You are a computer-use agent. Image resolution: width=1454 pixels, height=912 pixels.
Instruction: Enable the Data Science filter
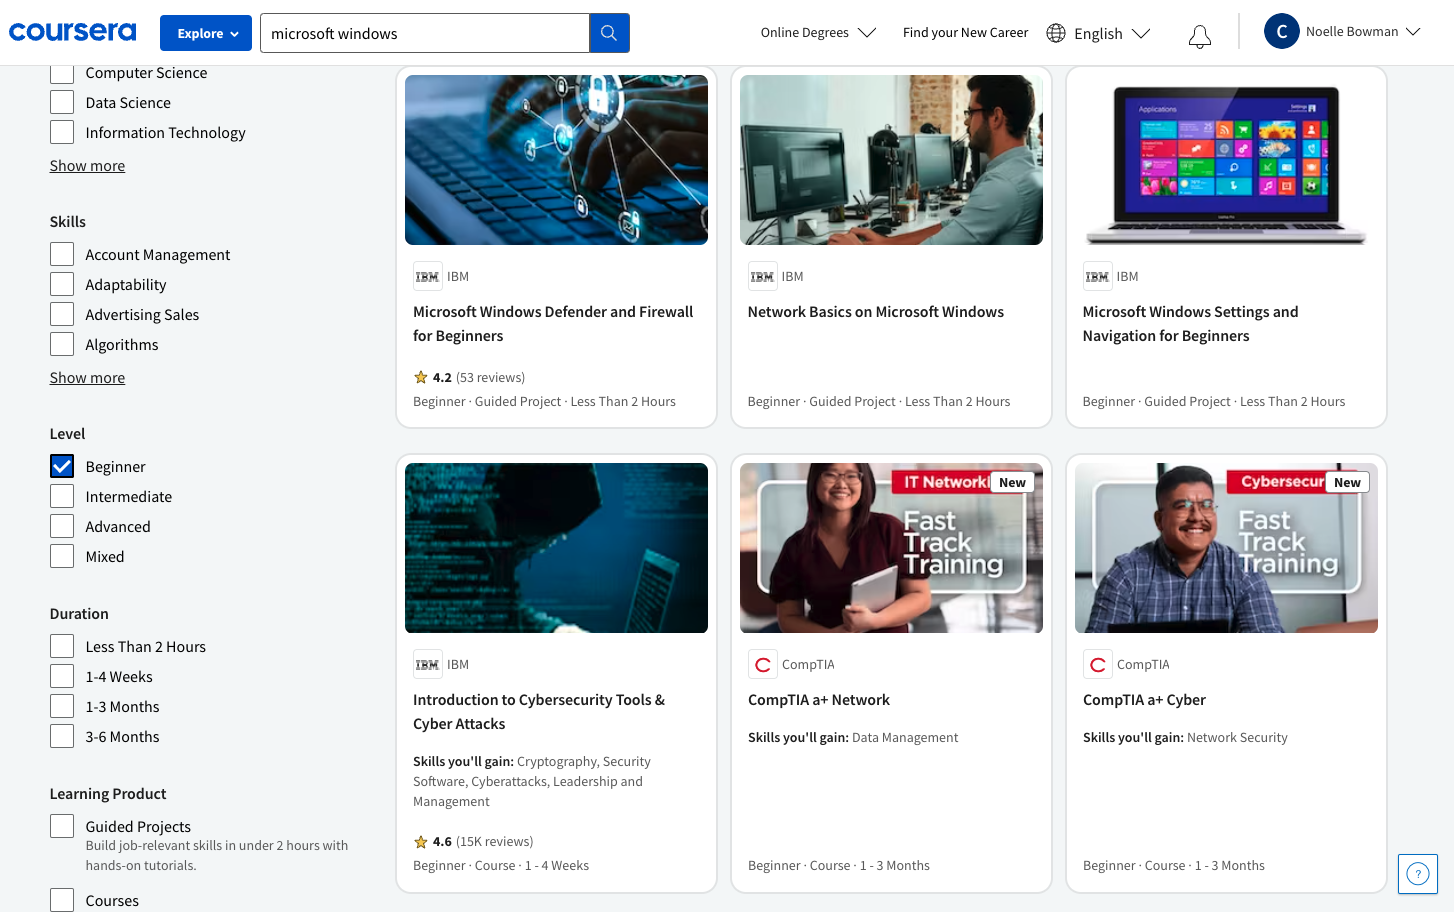[x=61, y=101]
